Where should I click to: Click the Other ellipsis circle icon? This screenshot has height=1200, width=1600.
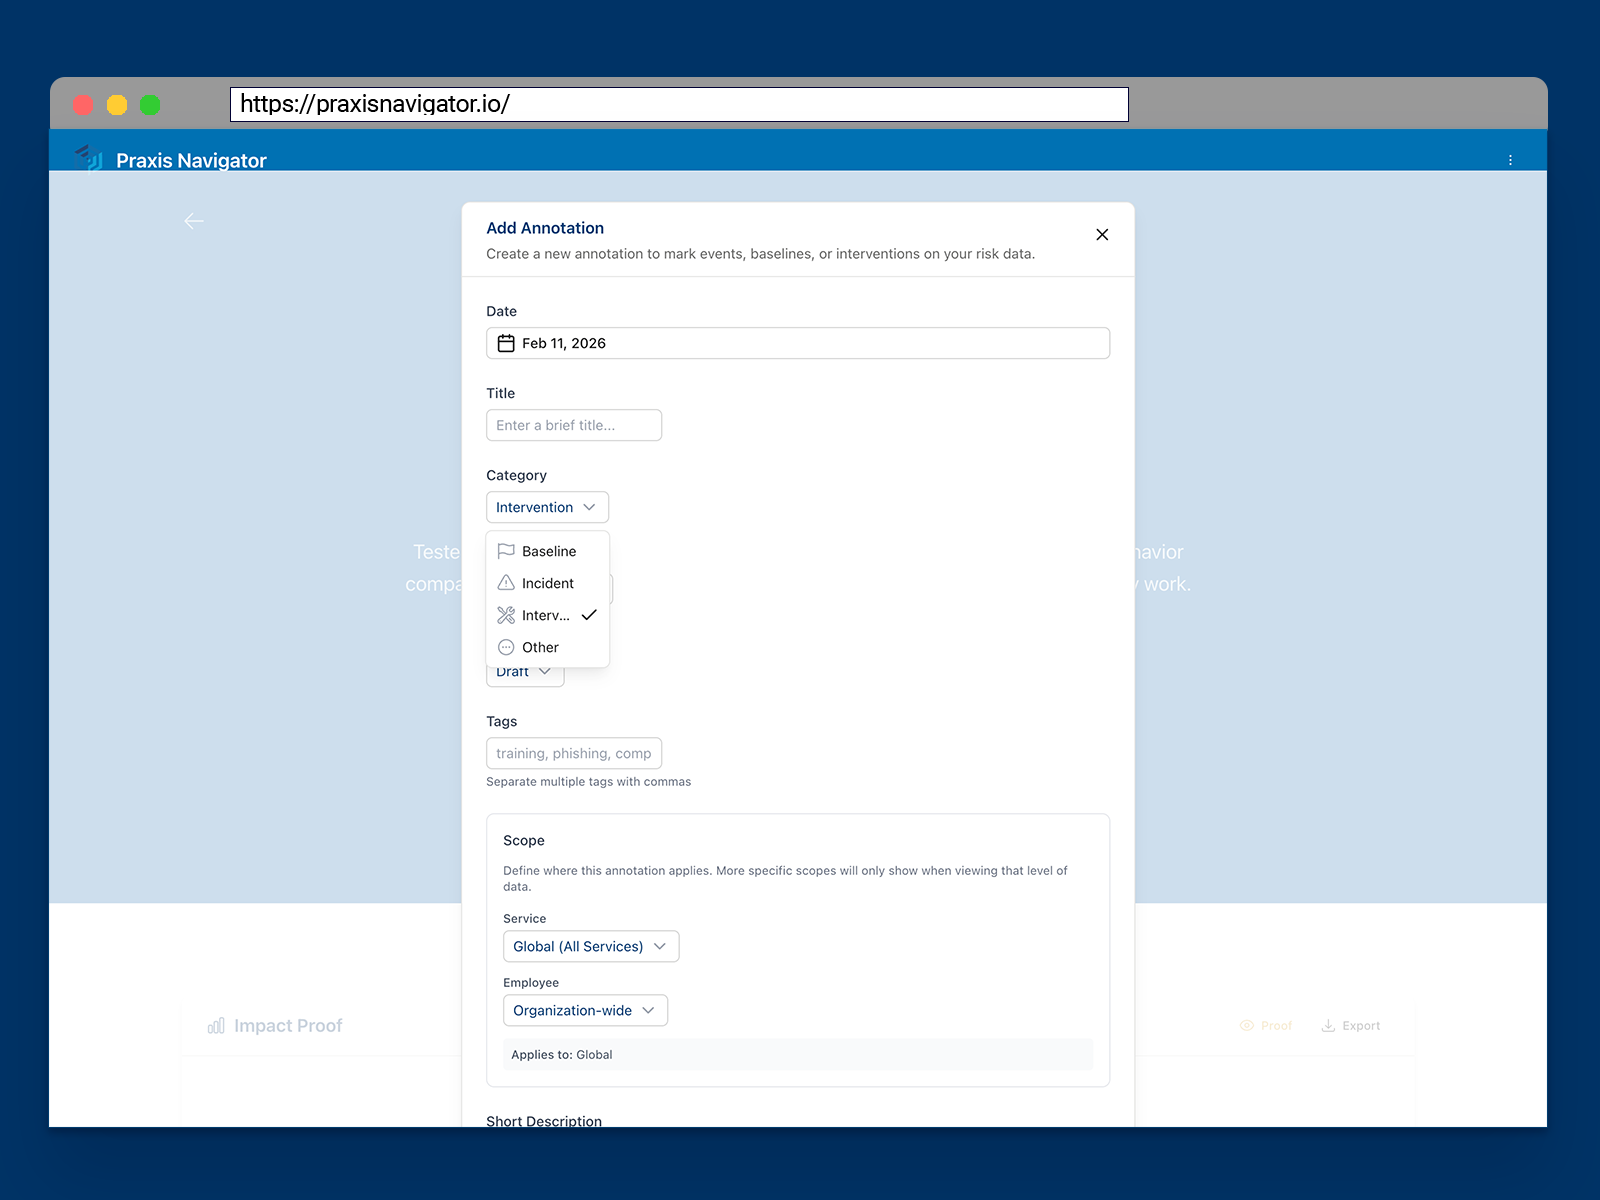[x=506, y=647]
